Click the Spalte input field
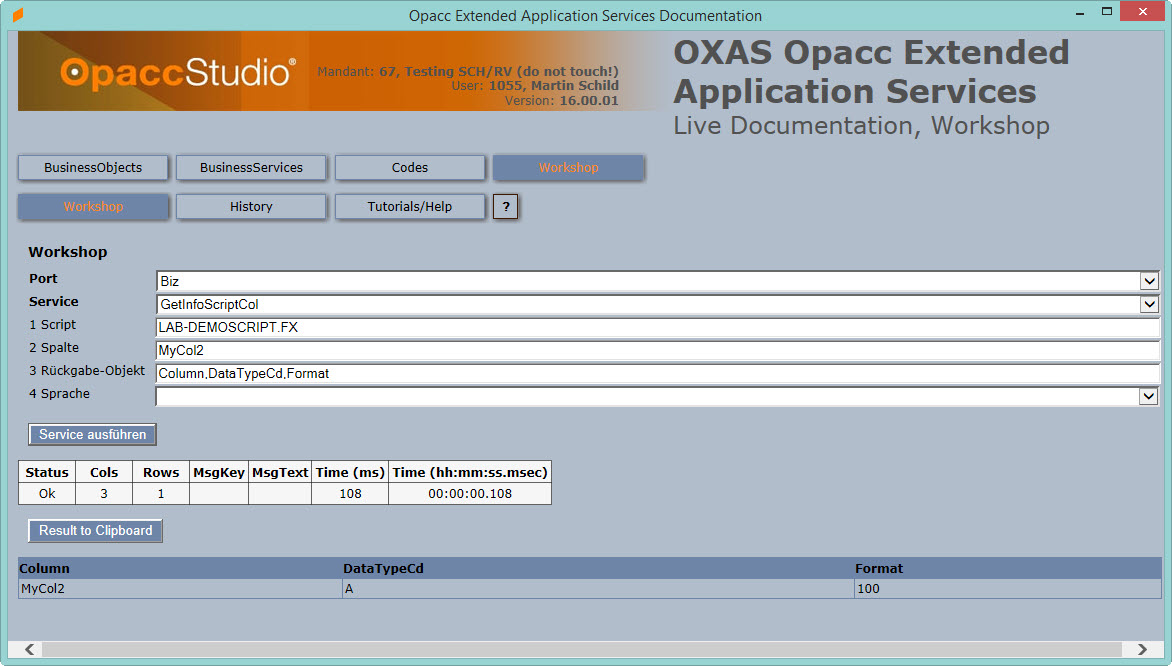 tap(658, 351)
